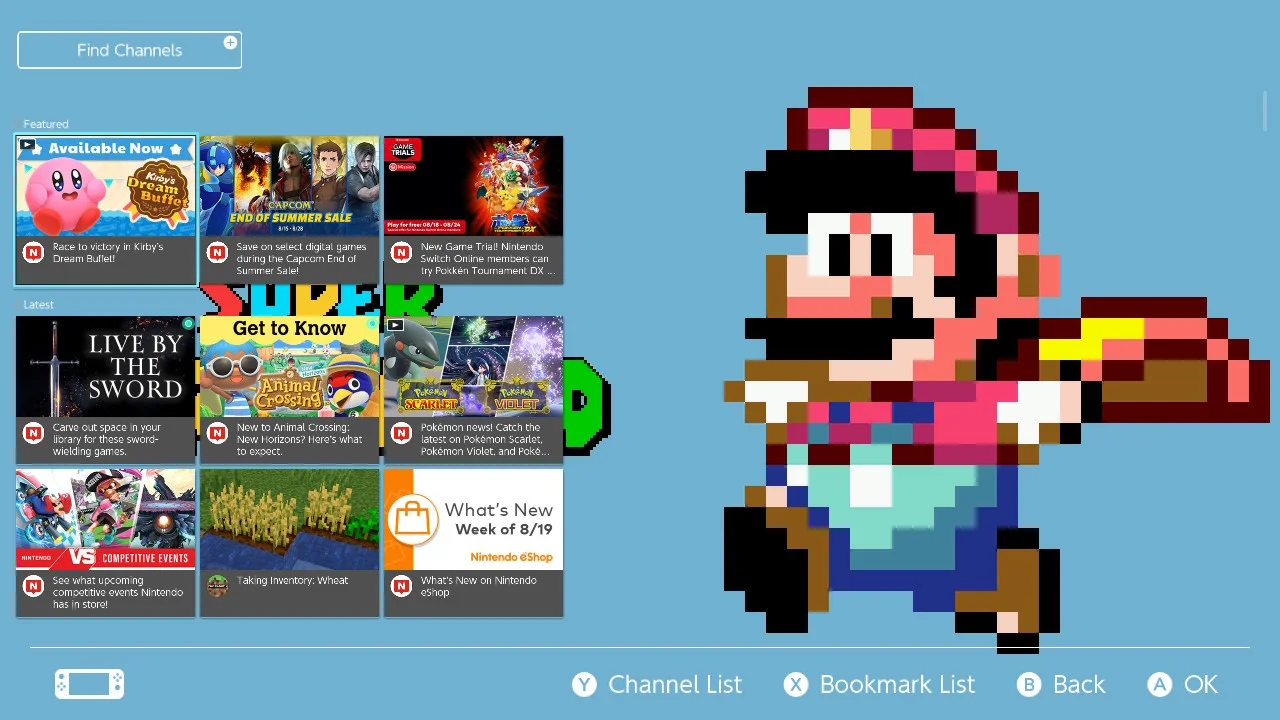The height and width of the screenshot is (720, 1280).
Task: Click text "Taking Inventory: Wheat"
Action: coord(292,580)
